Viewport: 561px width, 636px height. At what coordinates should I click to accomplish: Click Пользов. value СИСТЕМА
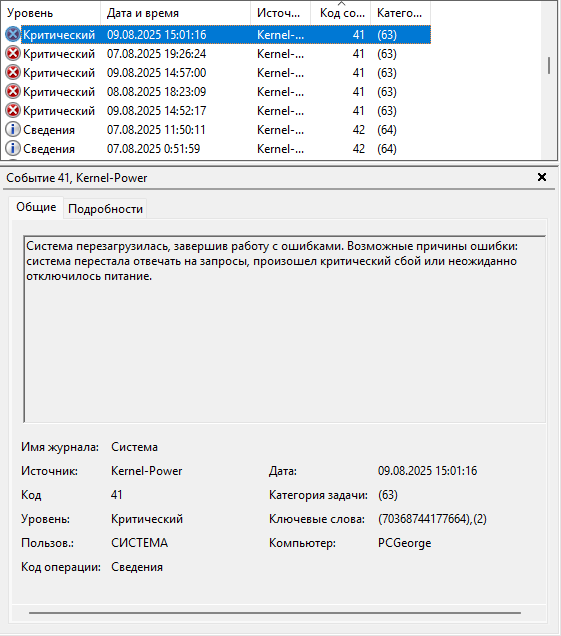(140, 543)
